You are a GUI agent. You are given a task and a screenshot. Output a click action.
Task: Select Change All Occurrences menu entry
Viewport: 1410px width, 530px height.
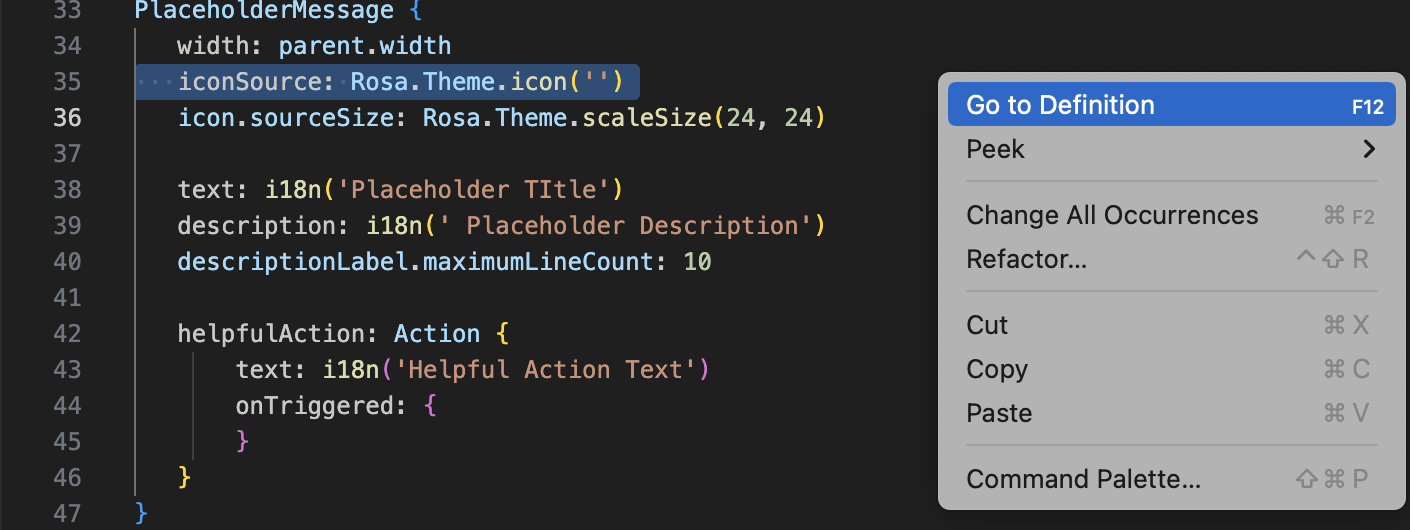(1112, 215)
